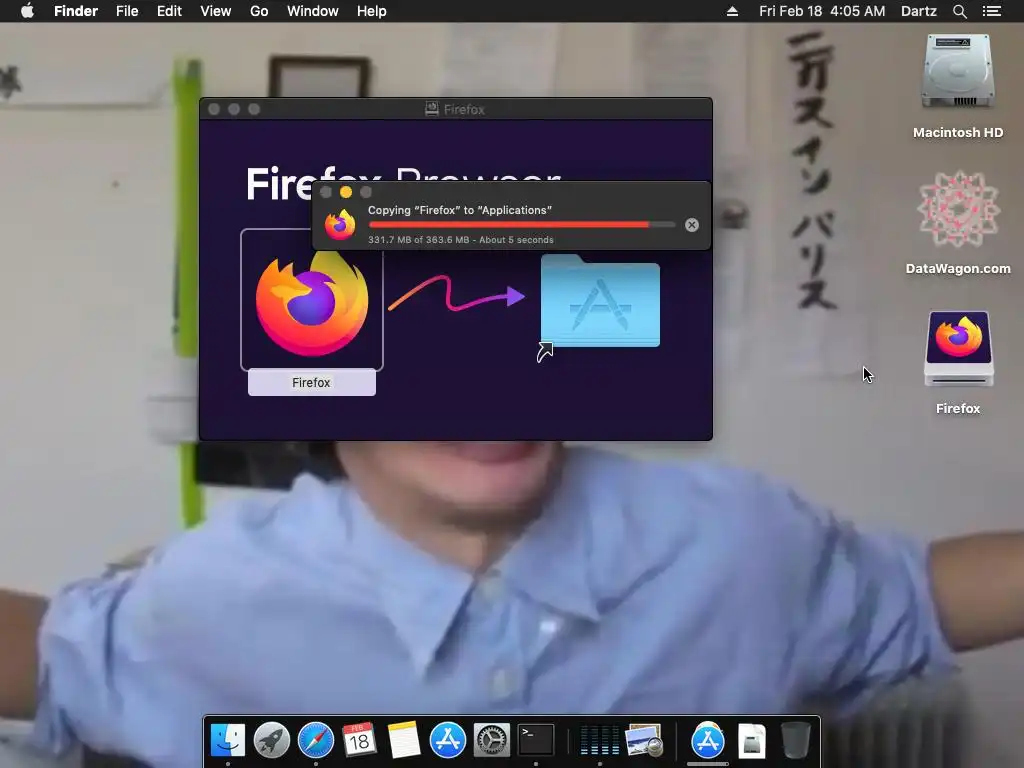Open the equalizer-bars app in Dock
This screenshot has height=768, width=1024.
(600, 741)
